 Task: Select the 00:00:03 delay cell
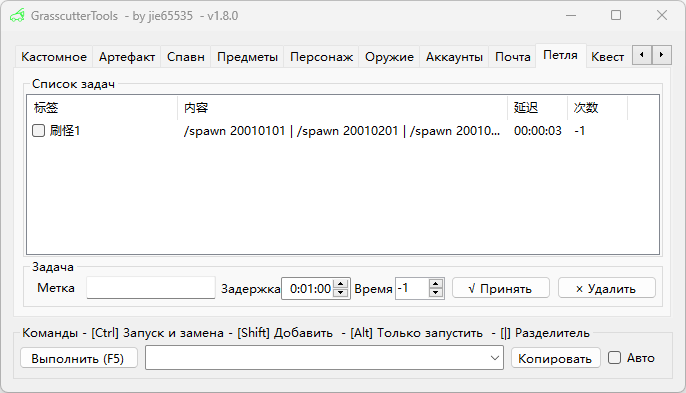538,130
